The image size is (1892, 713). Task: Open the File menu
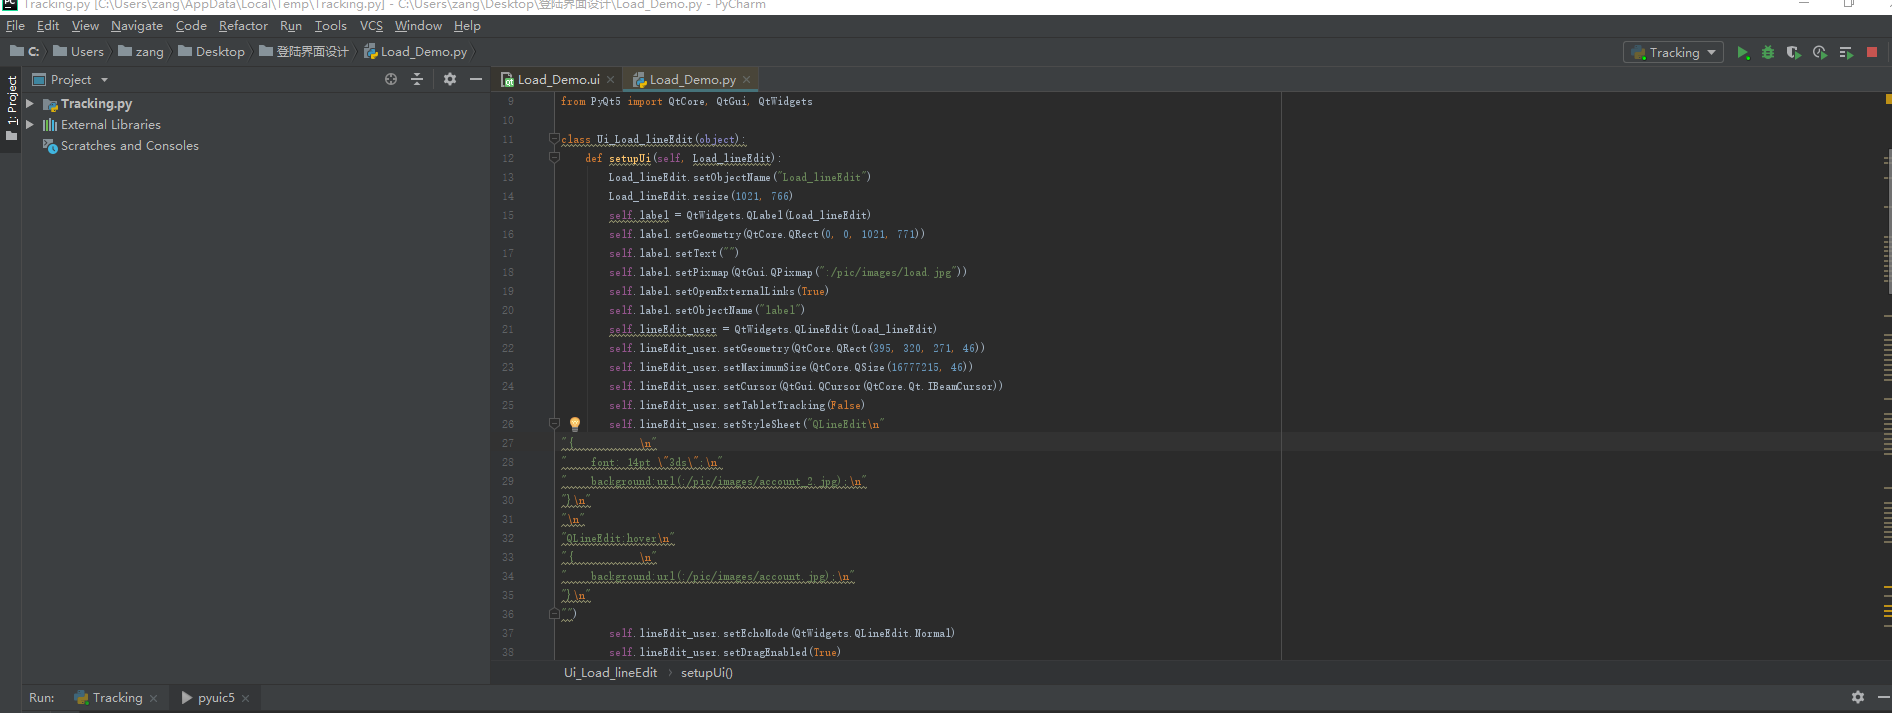click(x=15, y=26)
